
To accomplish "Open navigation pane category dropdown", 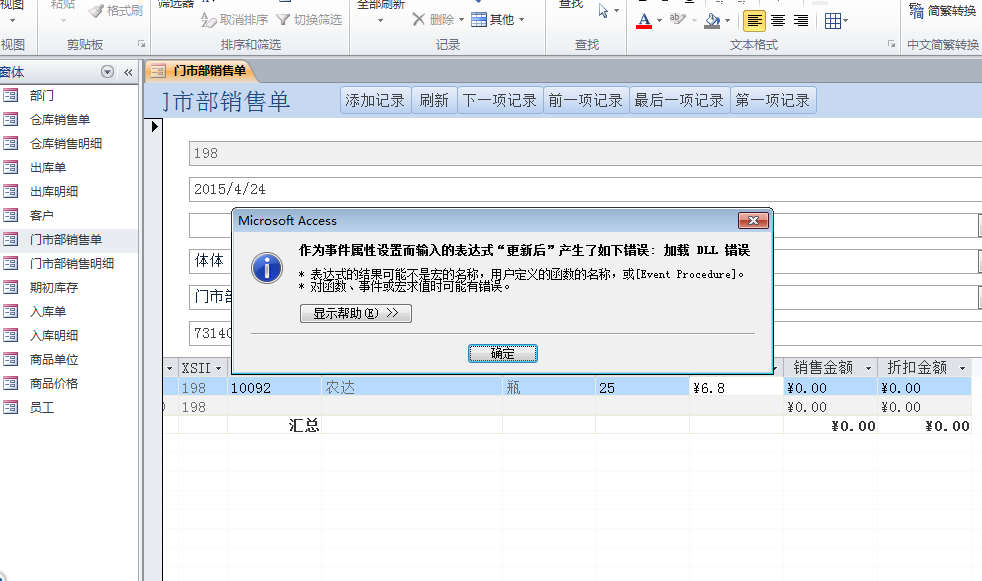I will [x=108, y=72].
